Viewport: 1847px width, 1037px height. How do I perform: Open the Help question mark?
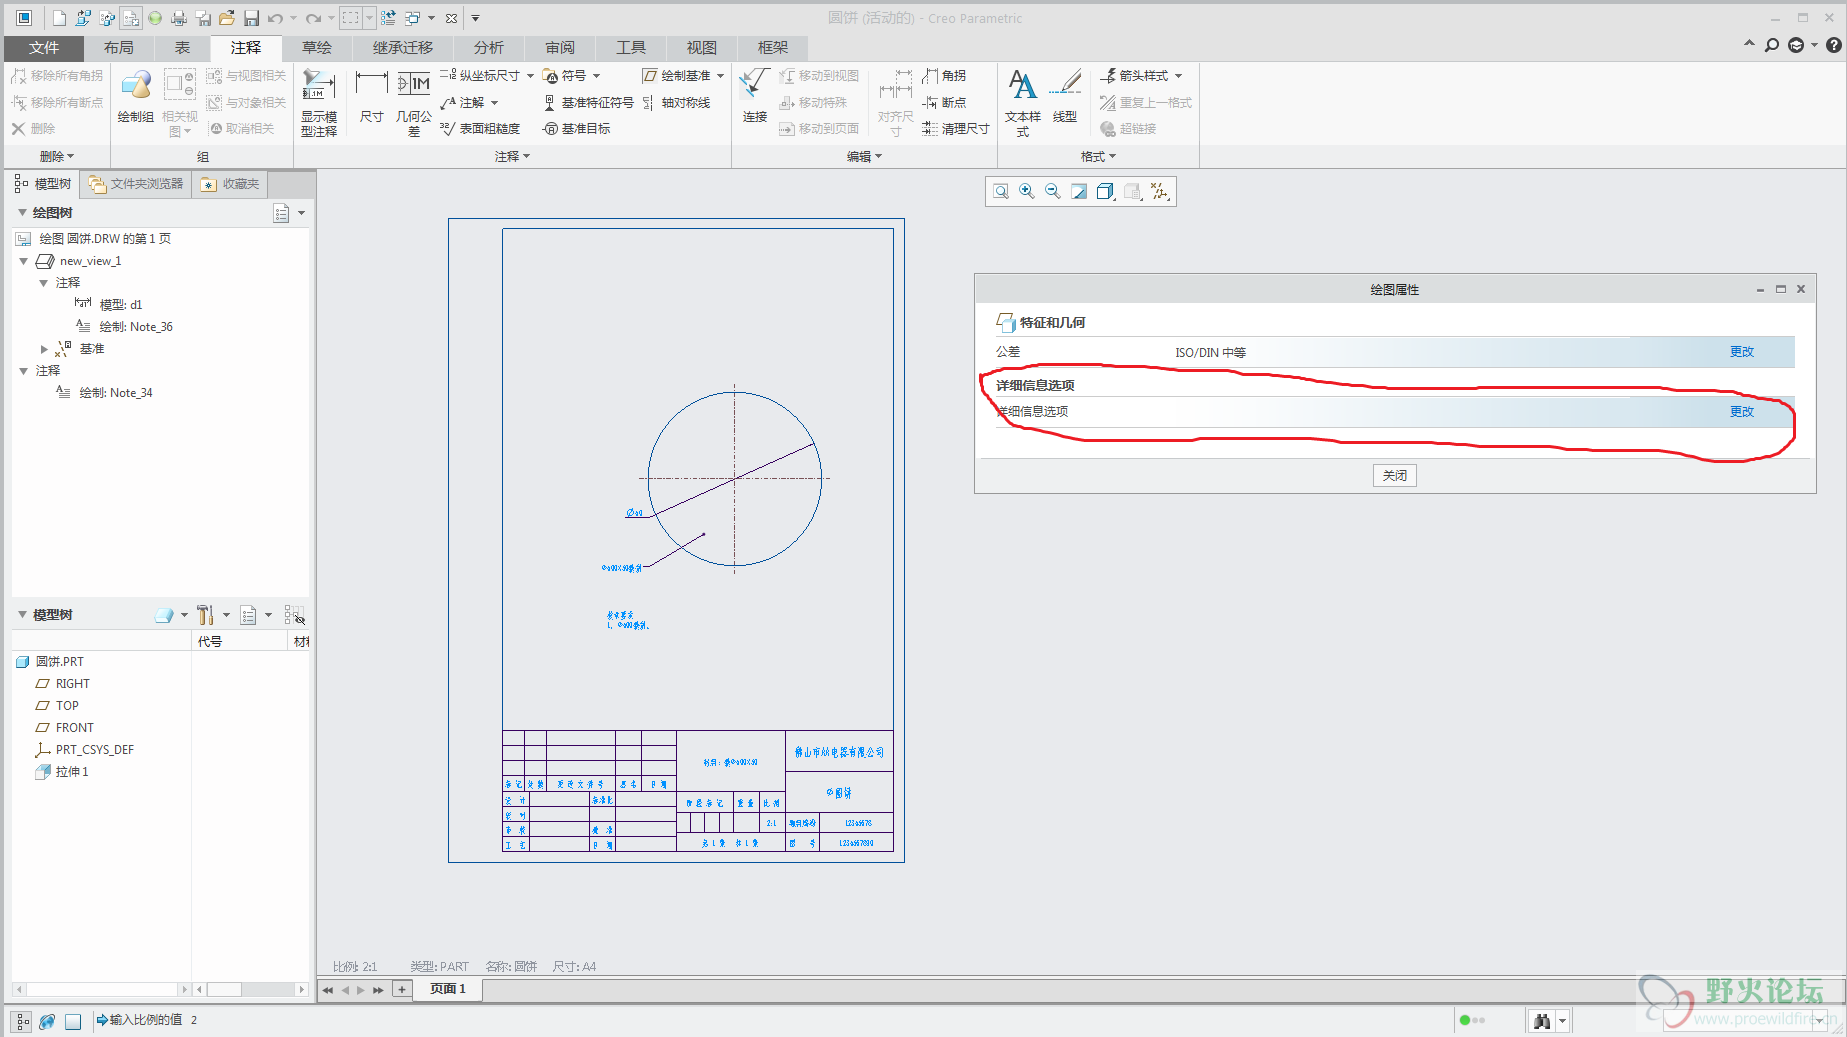point(1834,45)
